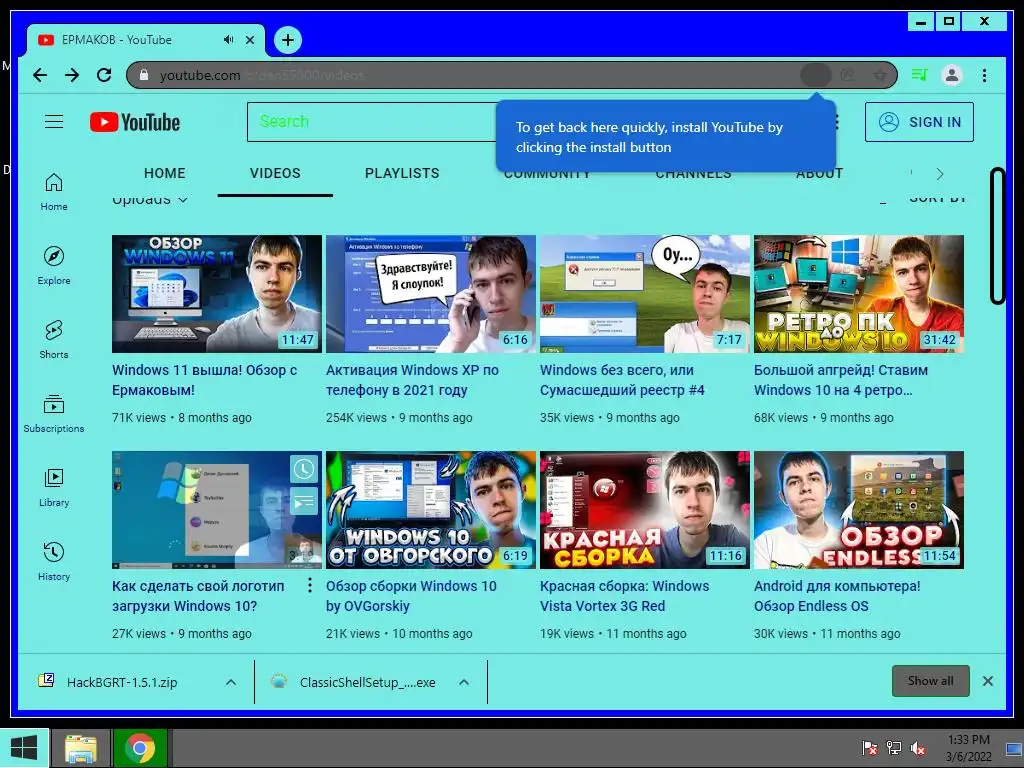1024x768 pixels.
Task: Open Subscriptions in the sidebar
Action: (54, 413)
